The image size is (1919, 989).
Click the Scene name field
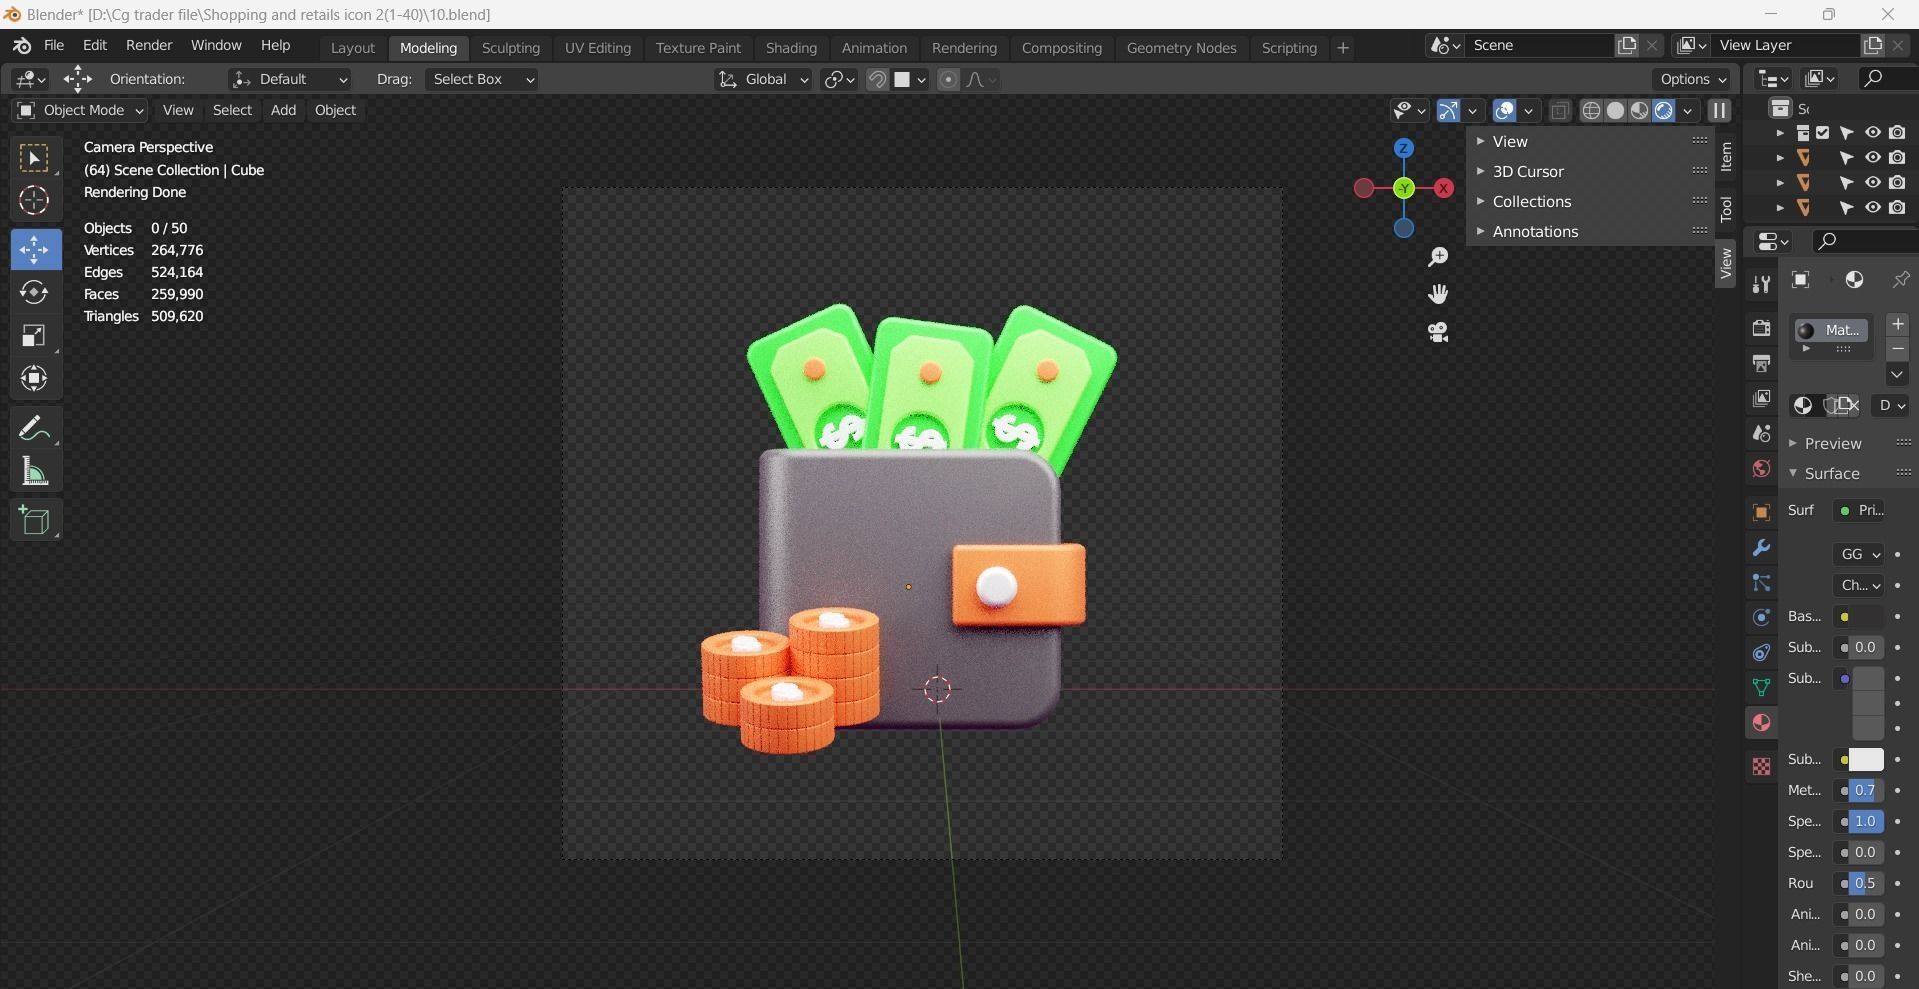coord(1540,45)
